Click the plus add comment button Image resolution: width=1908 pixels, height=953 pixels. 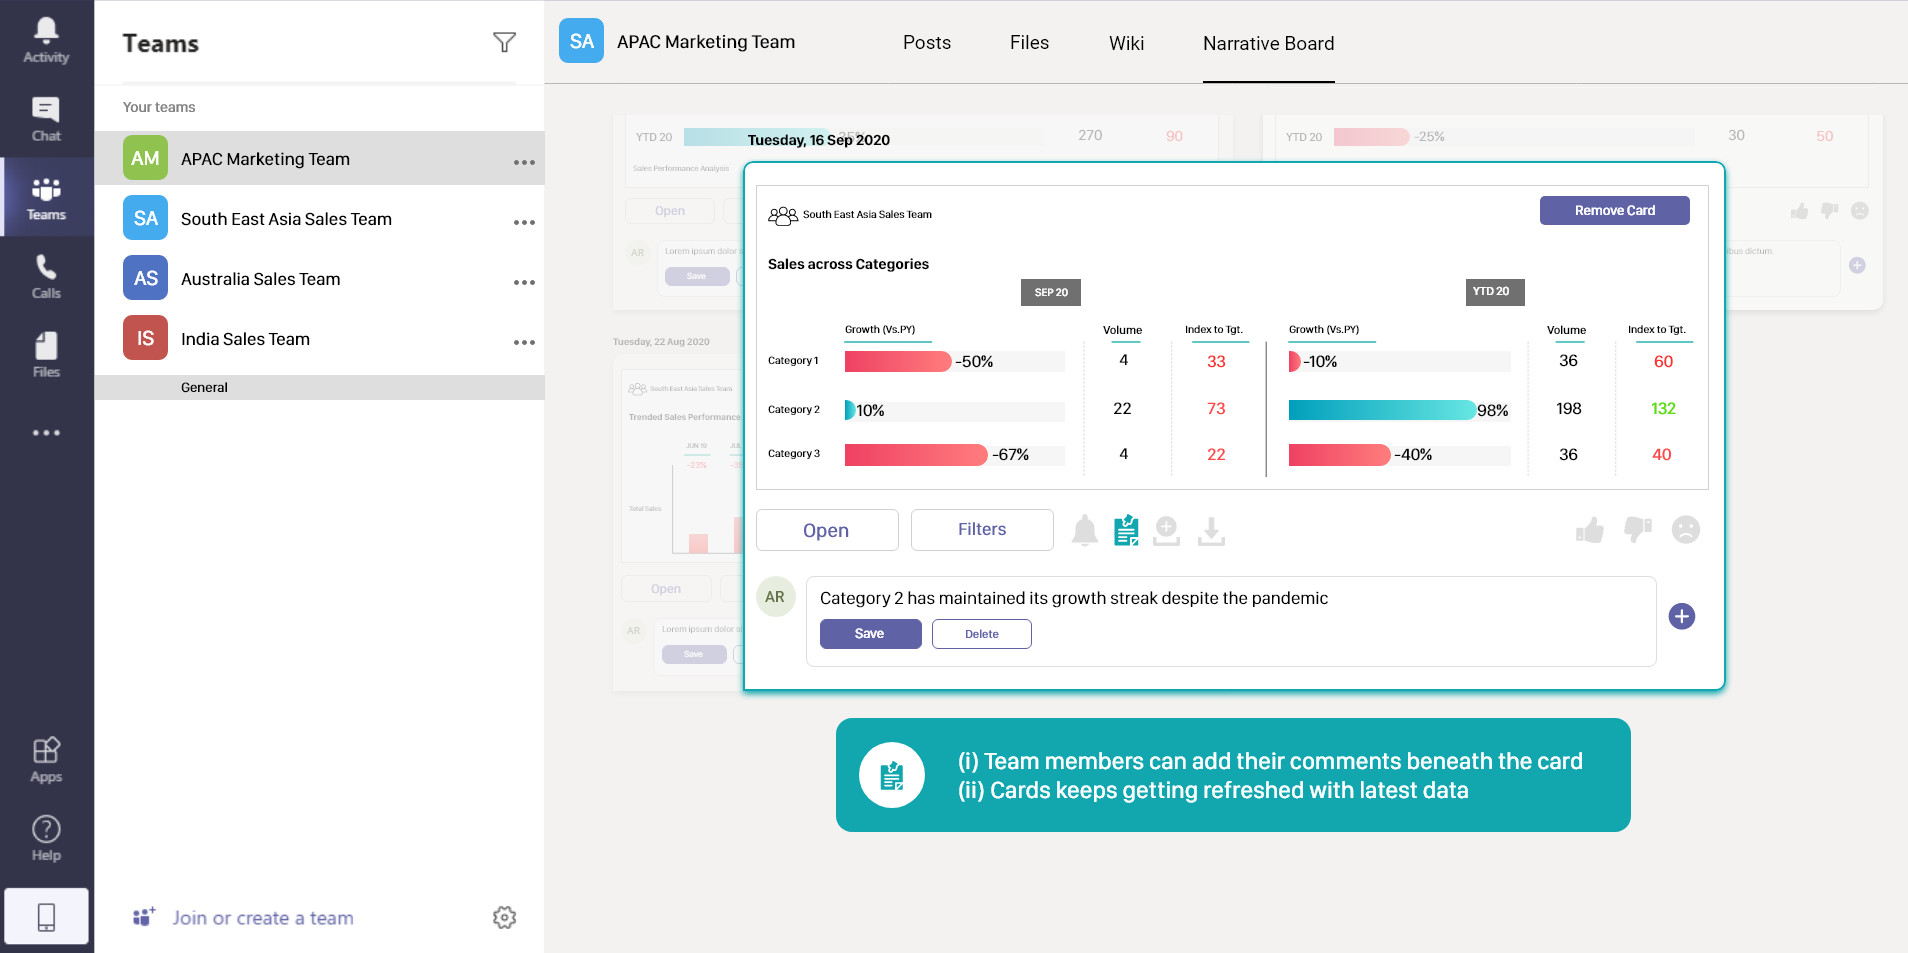click(x=1682, y=616)
